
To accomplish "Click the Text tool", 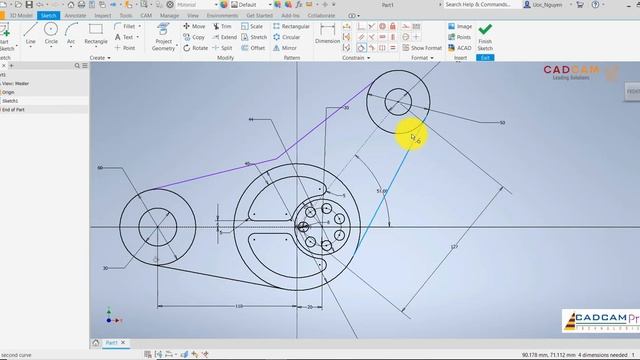I will [x=124, y=37].
